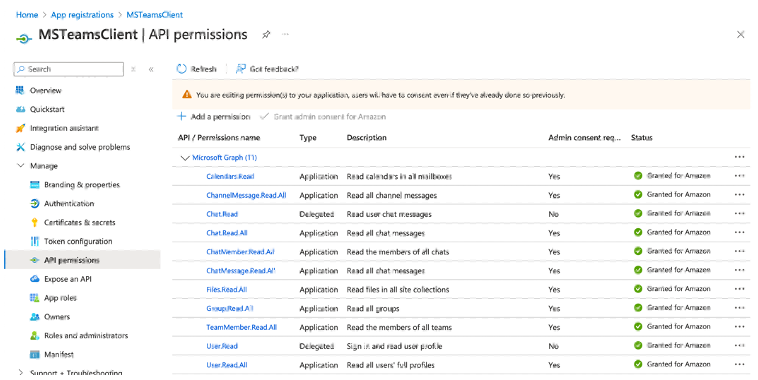Image resolution: width=758 pixels, height=380 pixels.
Task: Collapse the Microsoft Graph (11) permissions group
Action: coord(185,158)
